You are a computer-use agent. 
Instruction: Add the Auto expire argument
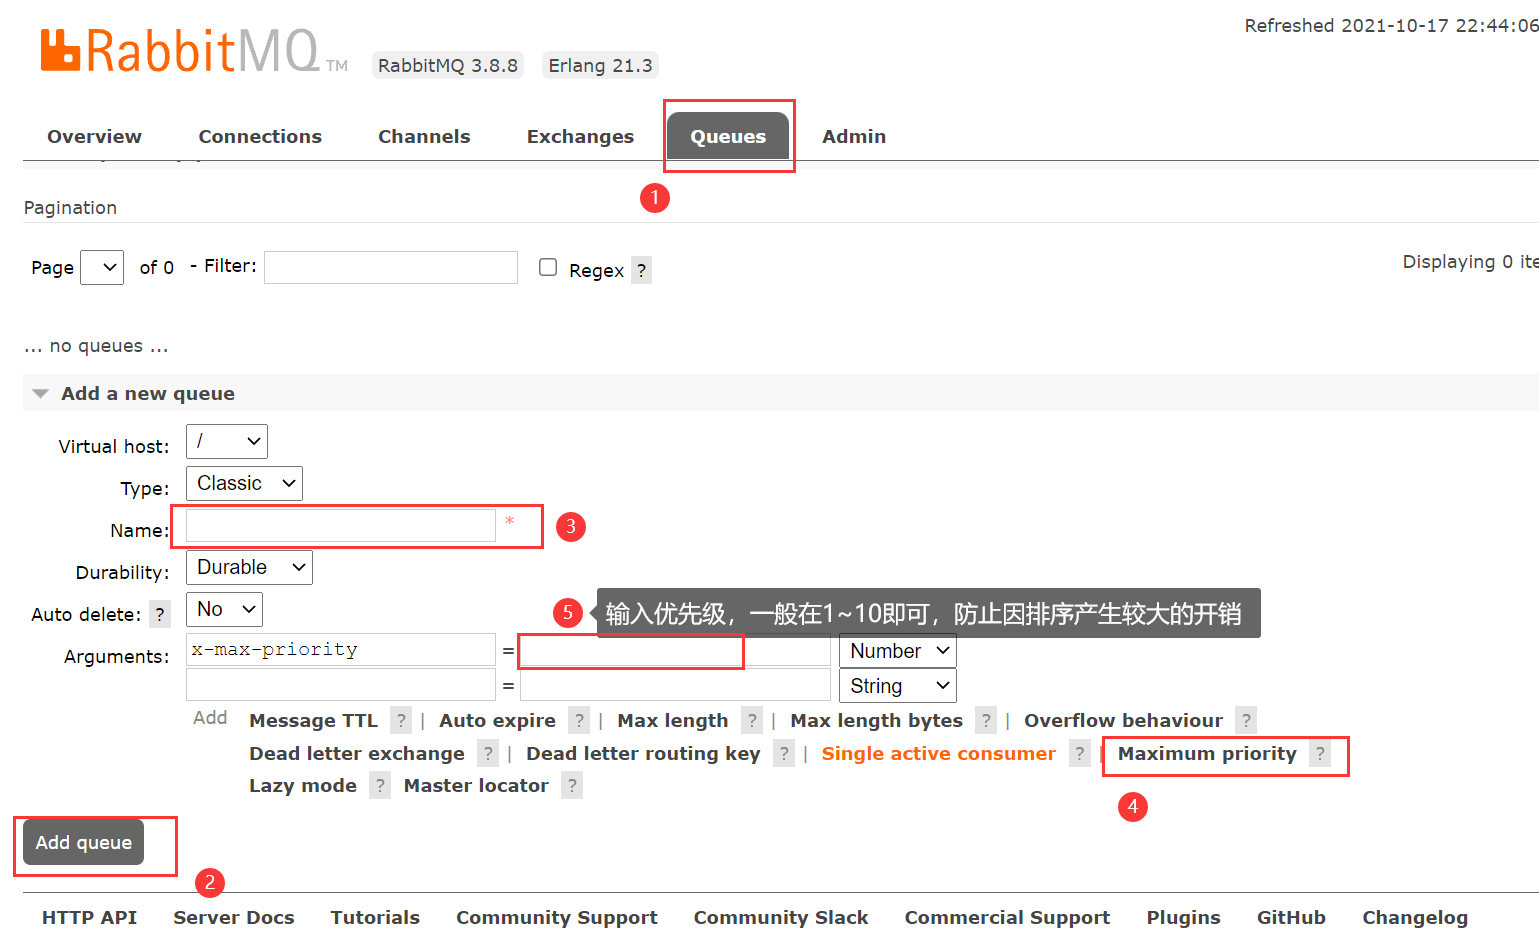(497, 720)
